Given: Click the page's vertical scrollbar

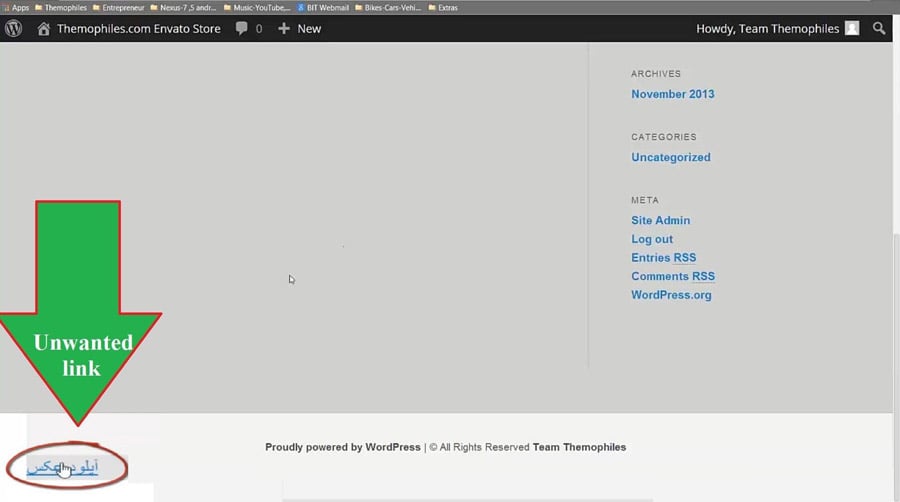Looking at the screenshot, I should (x=894, y=300).
